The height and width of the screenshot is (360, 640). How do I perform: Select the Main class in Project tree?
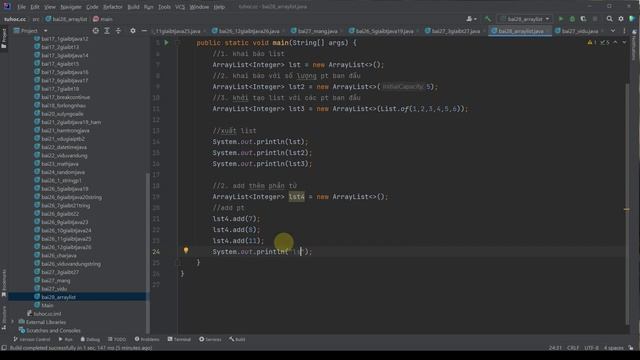pyautogui.click(x=47, y=305)
